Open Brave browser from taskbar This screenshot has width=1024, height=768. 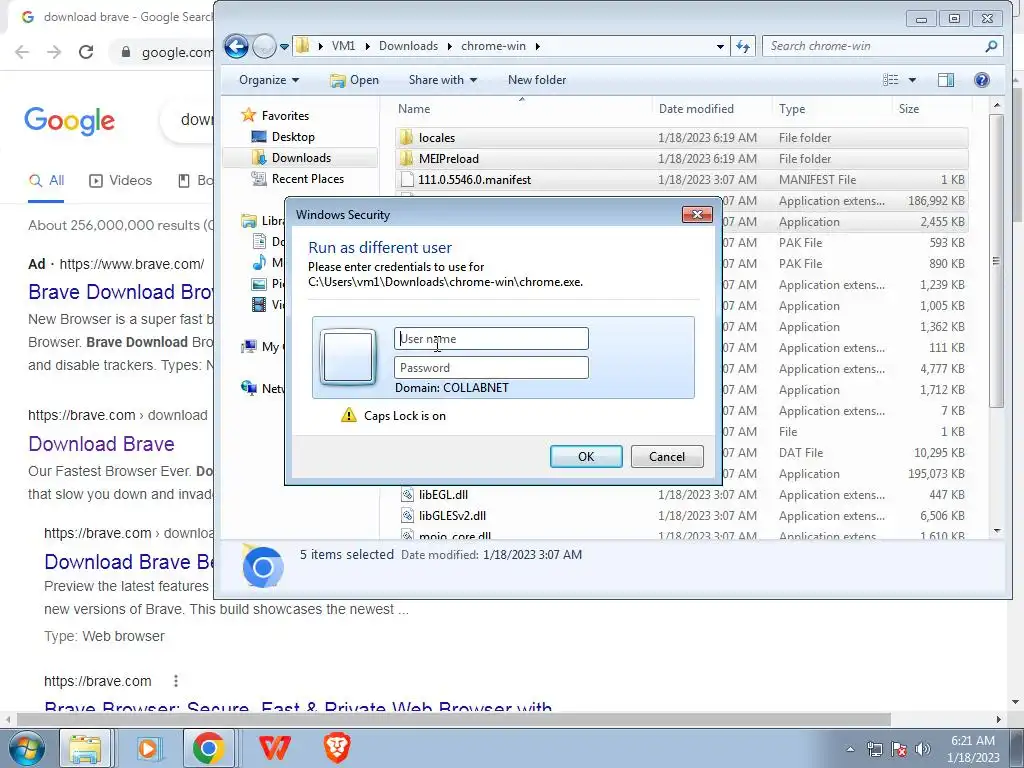pos(337,748)
